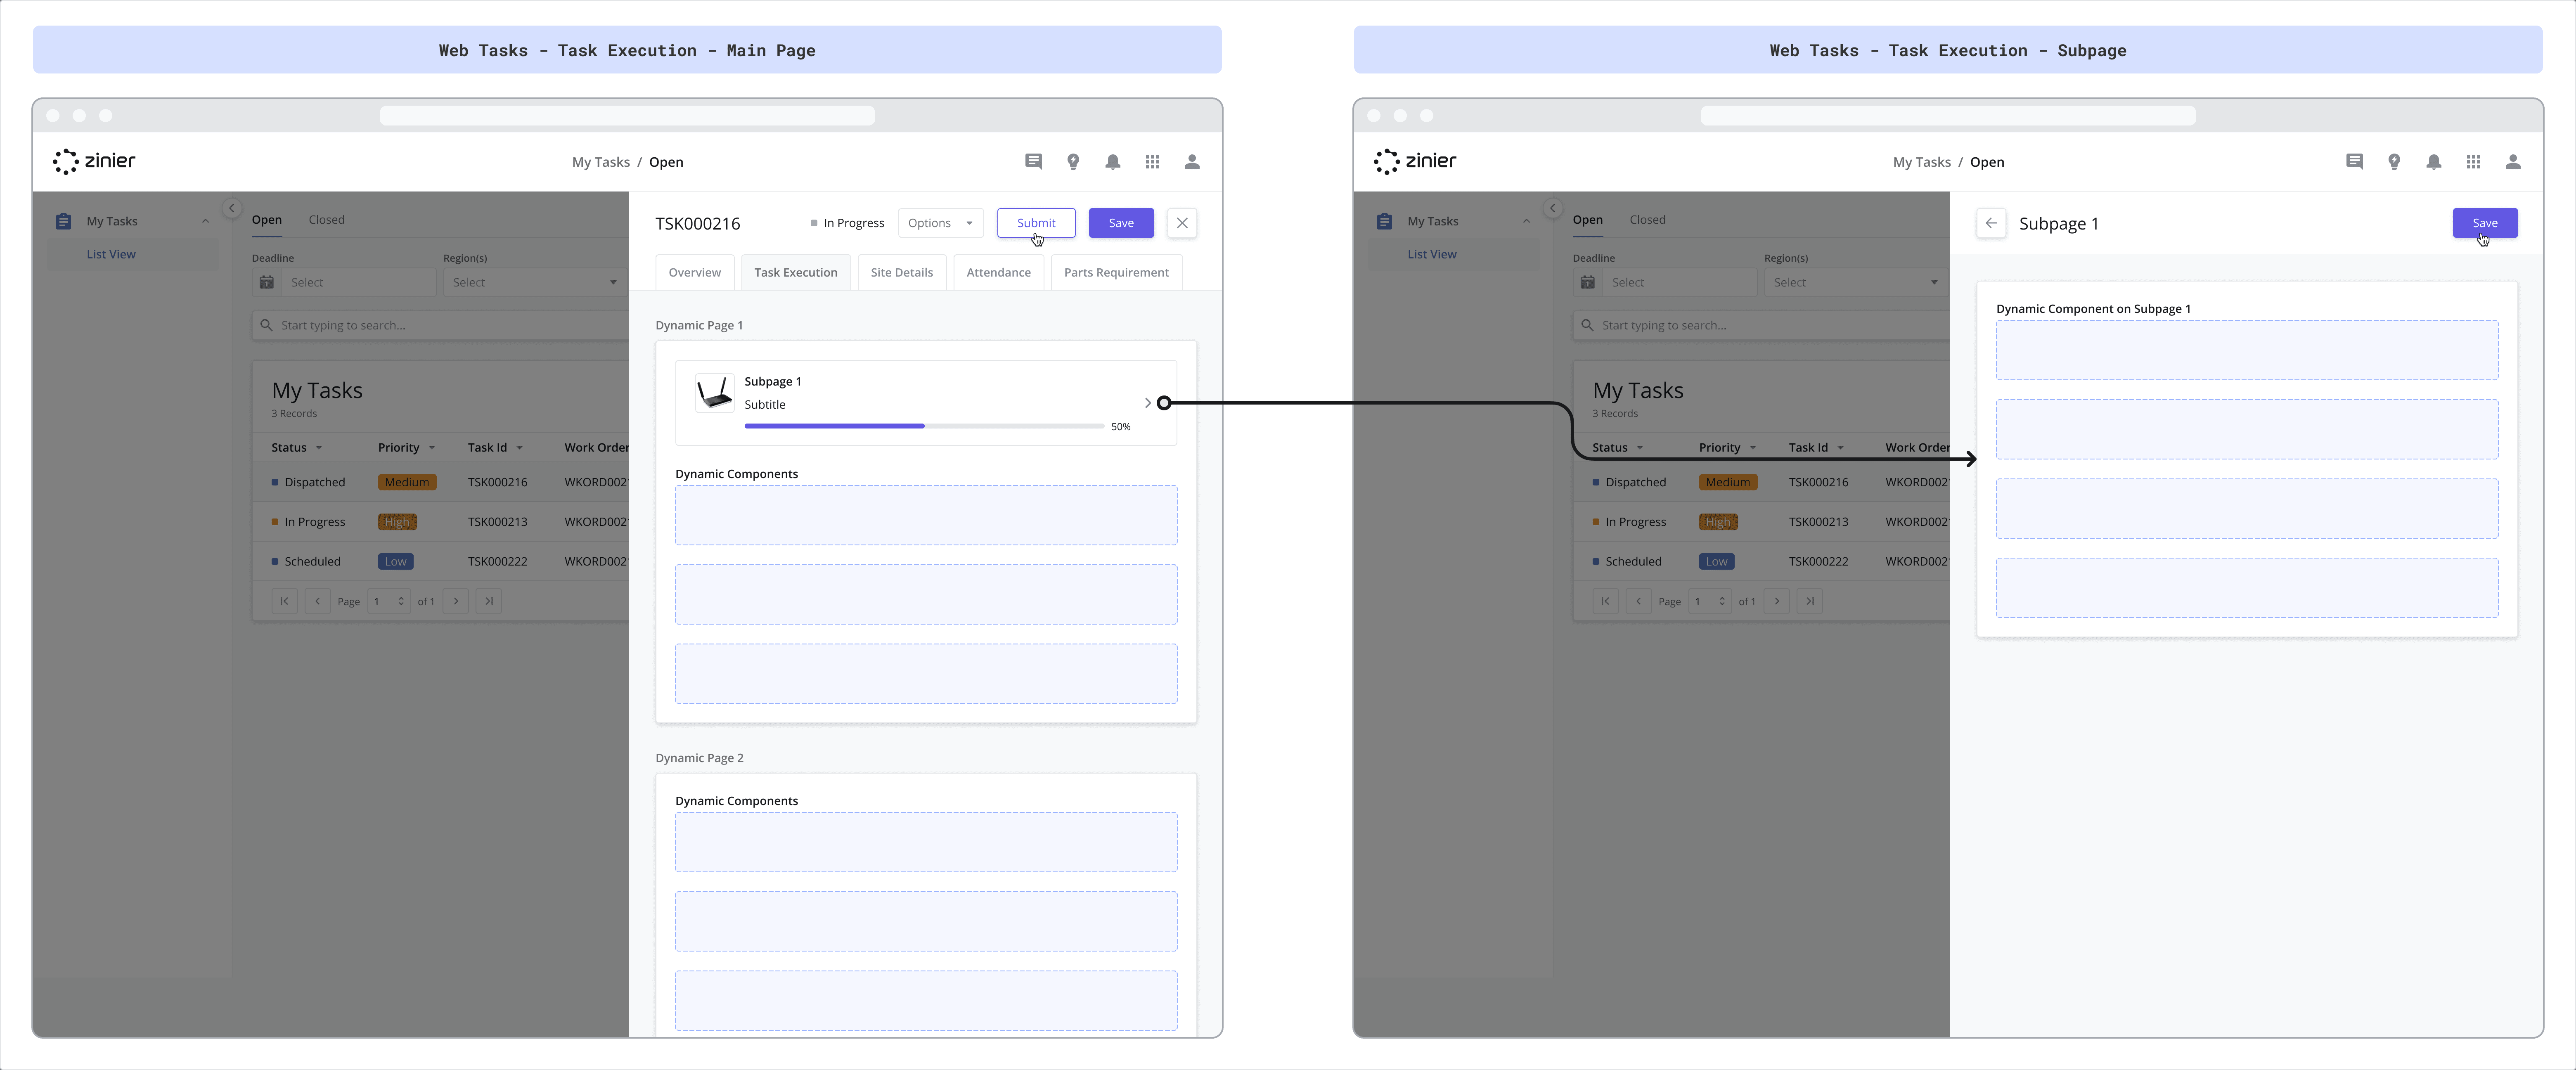Click Subpage 1 router thumbnail image
2576x1070 pixels.
tap(715, 393)
